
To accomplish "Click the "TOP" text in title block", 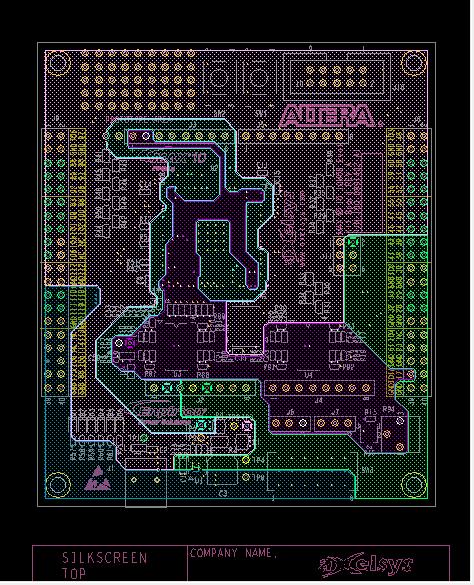I will point(74,573).
